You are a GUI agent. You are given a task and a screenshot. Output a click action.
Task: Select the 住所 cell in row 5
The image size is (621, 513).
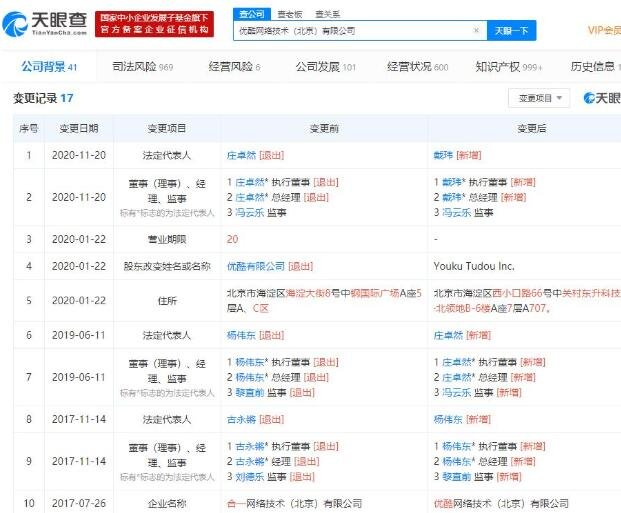coord(167,301)
